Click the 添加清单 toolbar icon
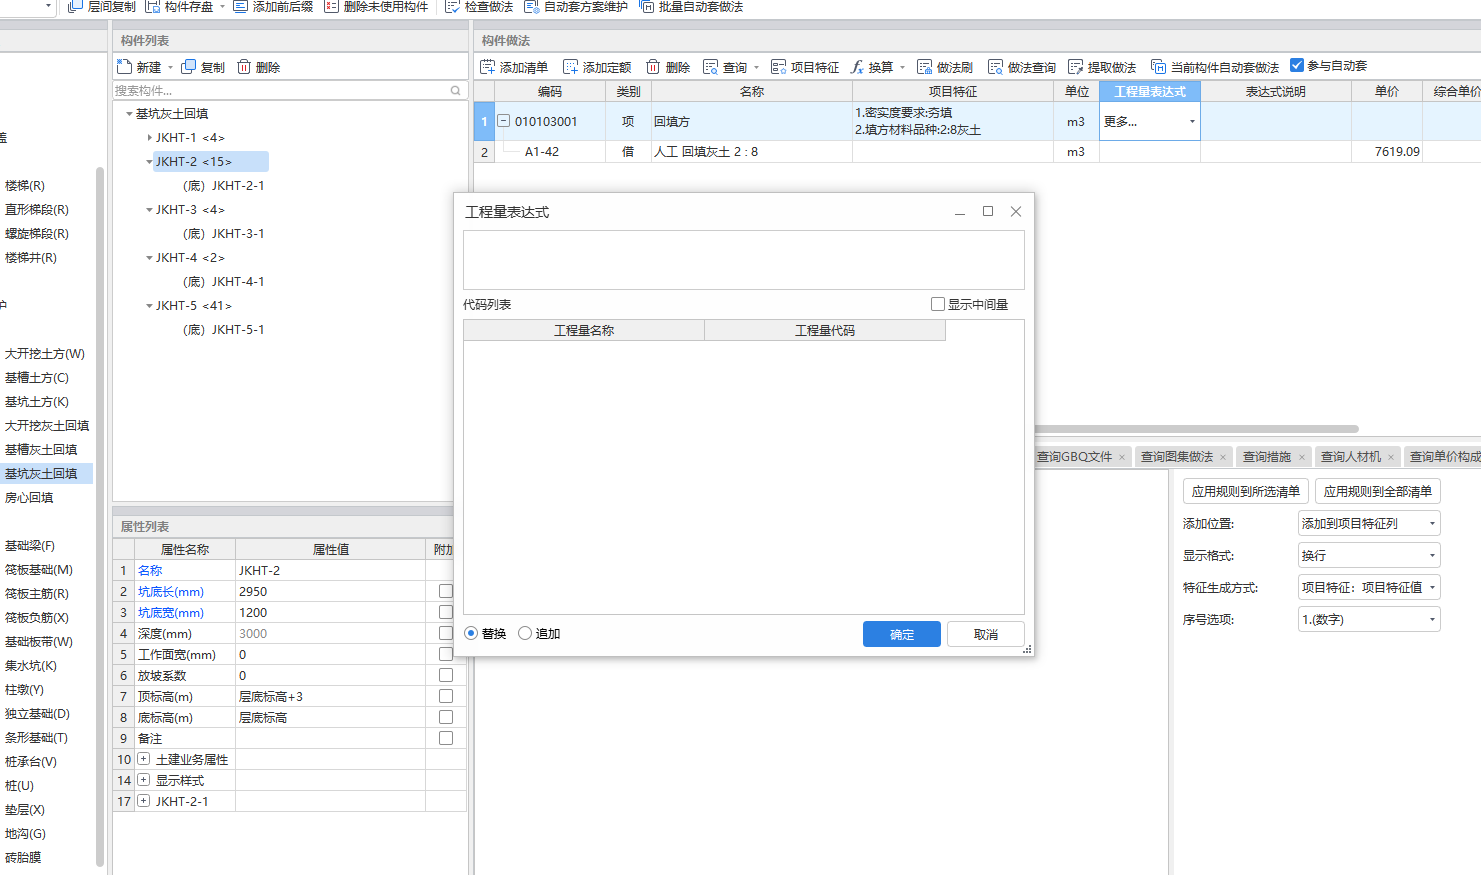The image size is (1481, 875). (488, 67)
